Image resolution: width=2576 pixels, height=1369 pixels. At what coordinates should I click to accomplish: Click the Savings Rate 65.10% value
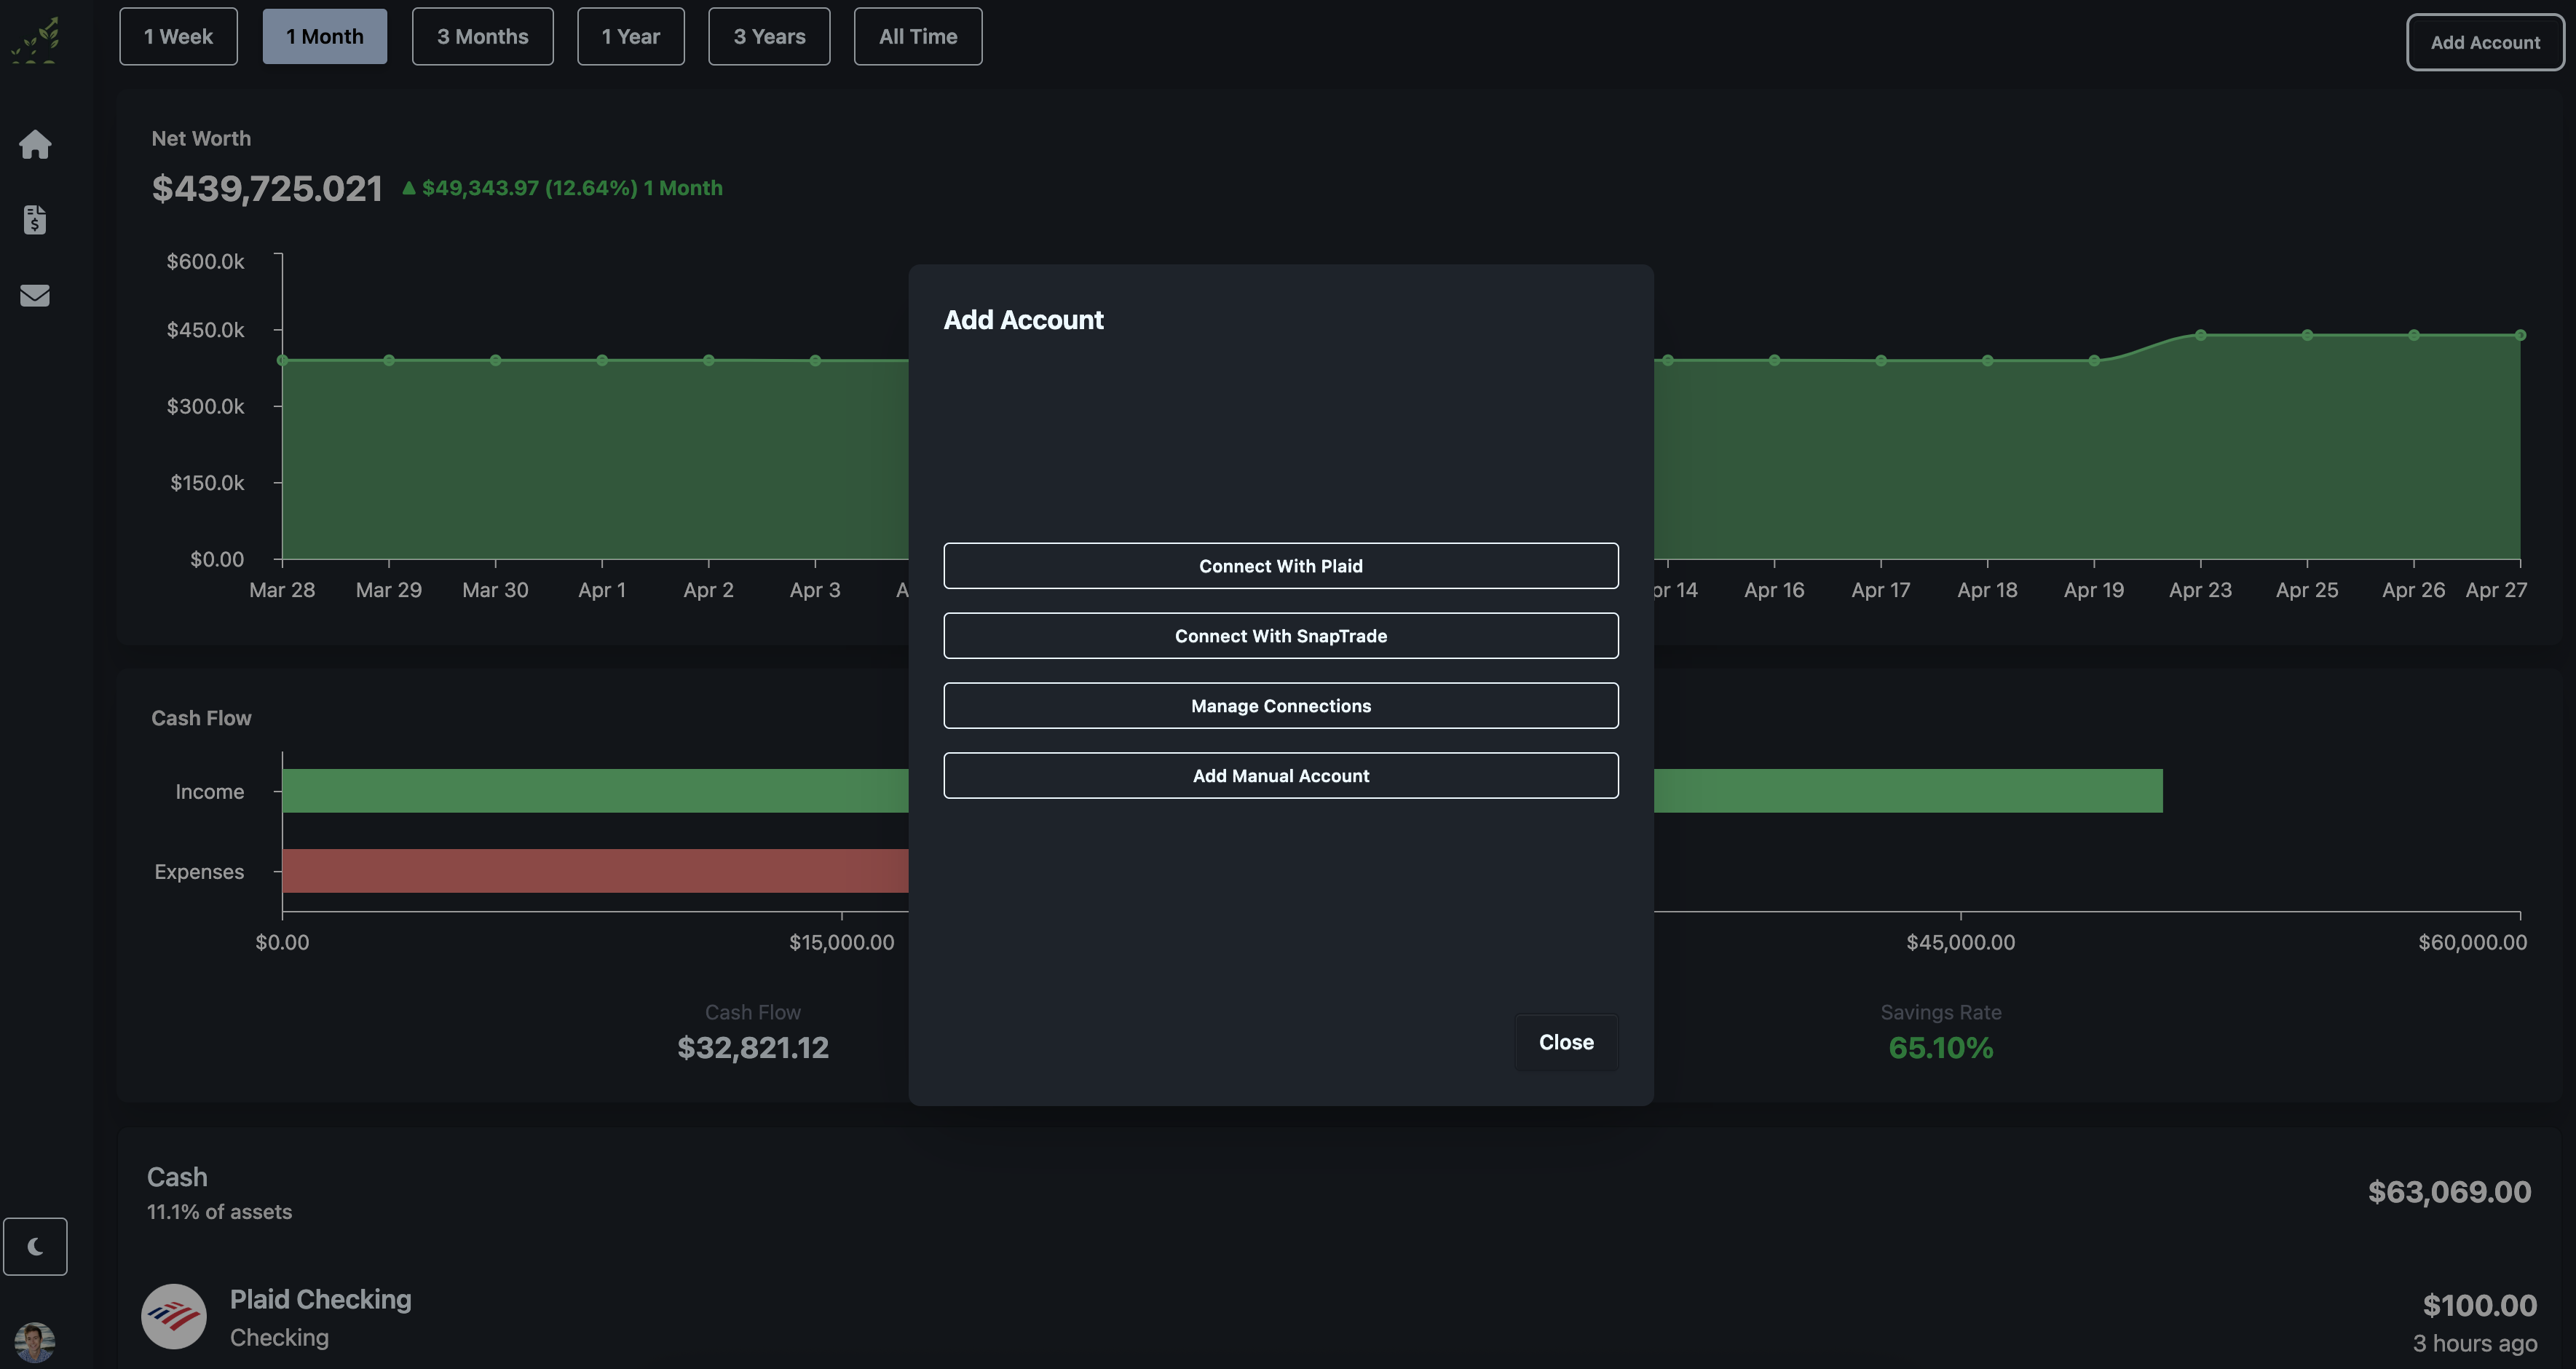point(1941,1047)
